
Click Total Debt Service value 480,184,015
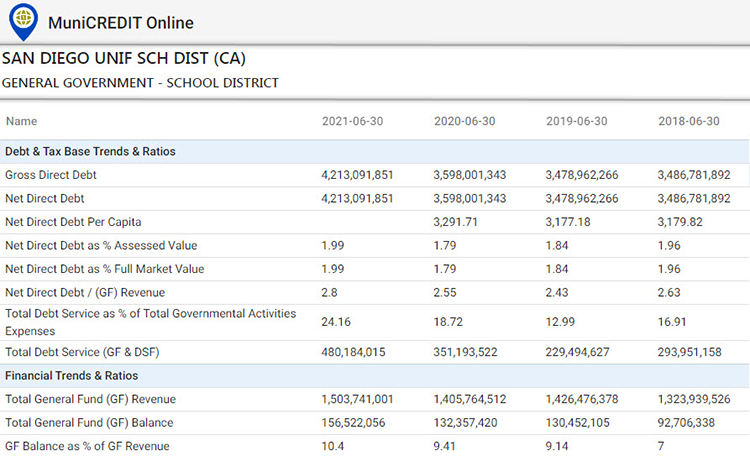pyautogui.click(x=353, y=352)
